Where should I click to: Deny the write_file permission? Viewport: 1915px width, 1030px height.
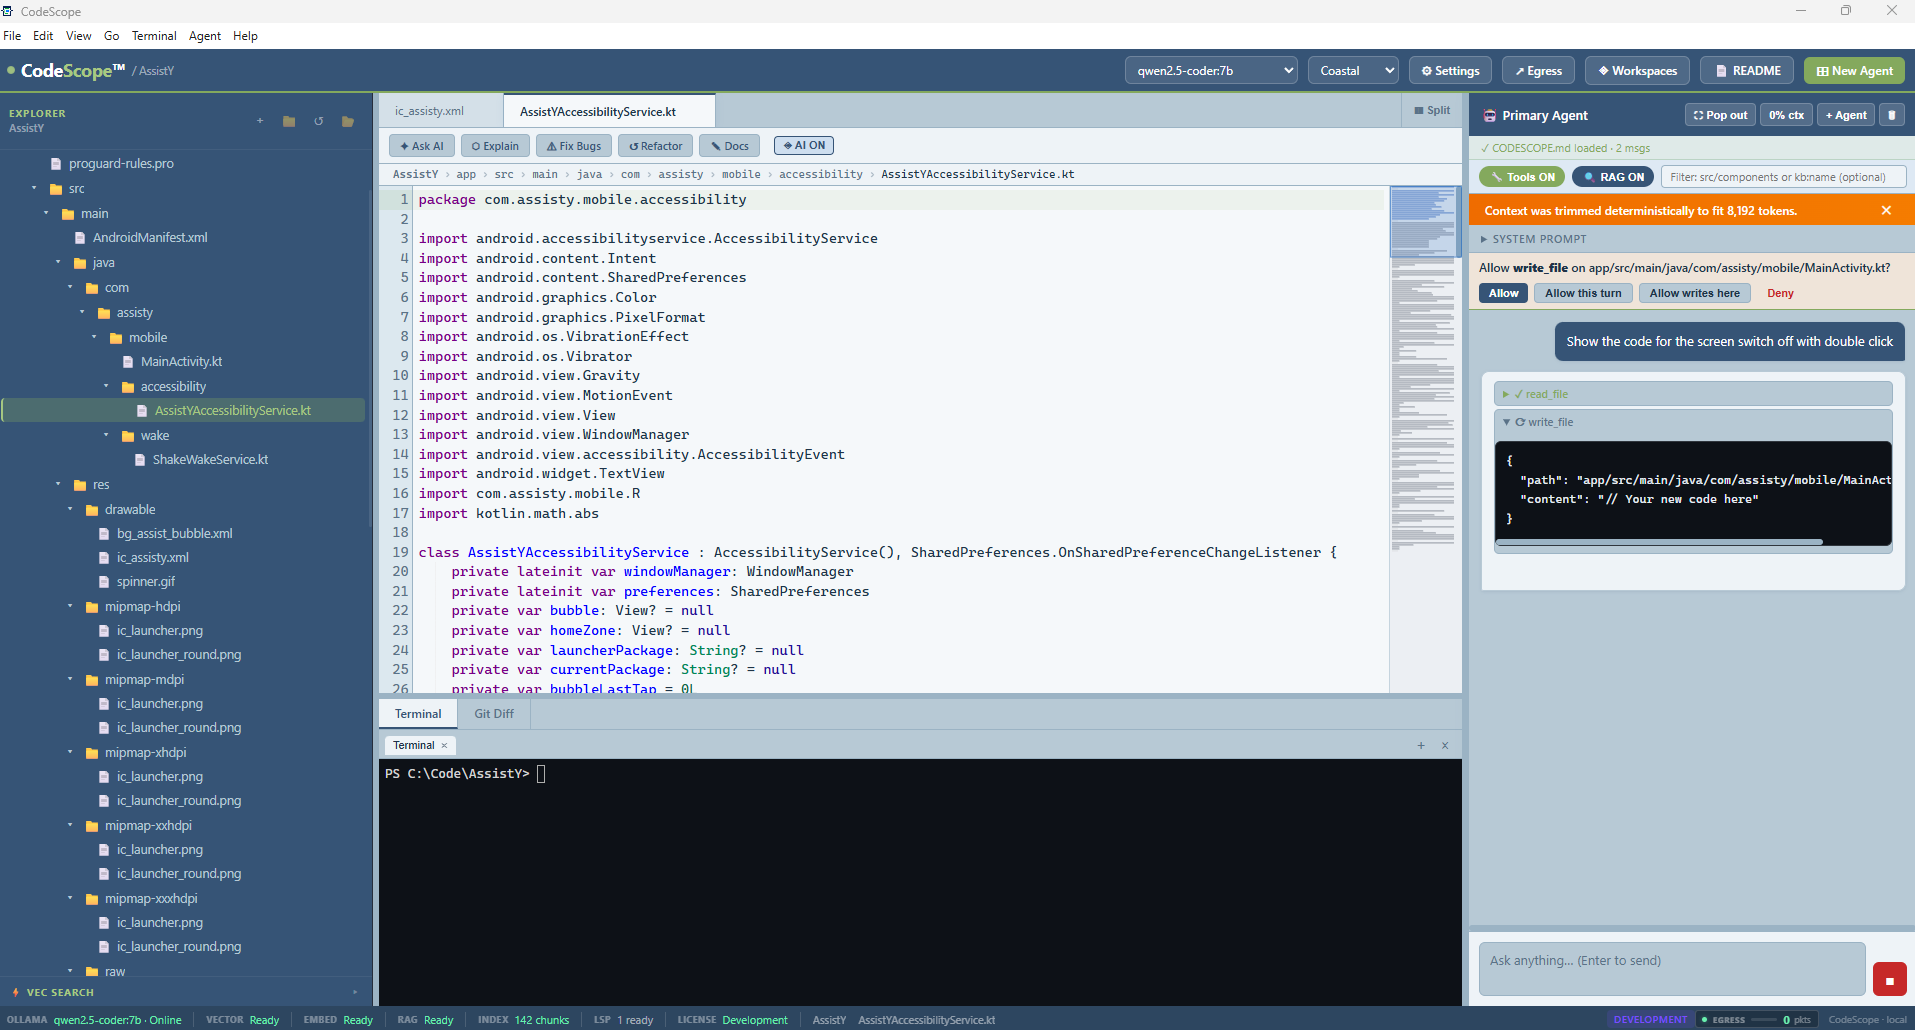coord(1780,293)
